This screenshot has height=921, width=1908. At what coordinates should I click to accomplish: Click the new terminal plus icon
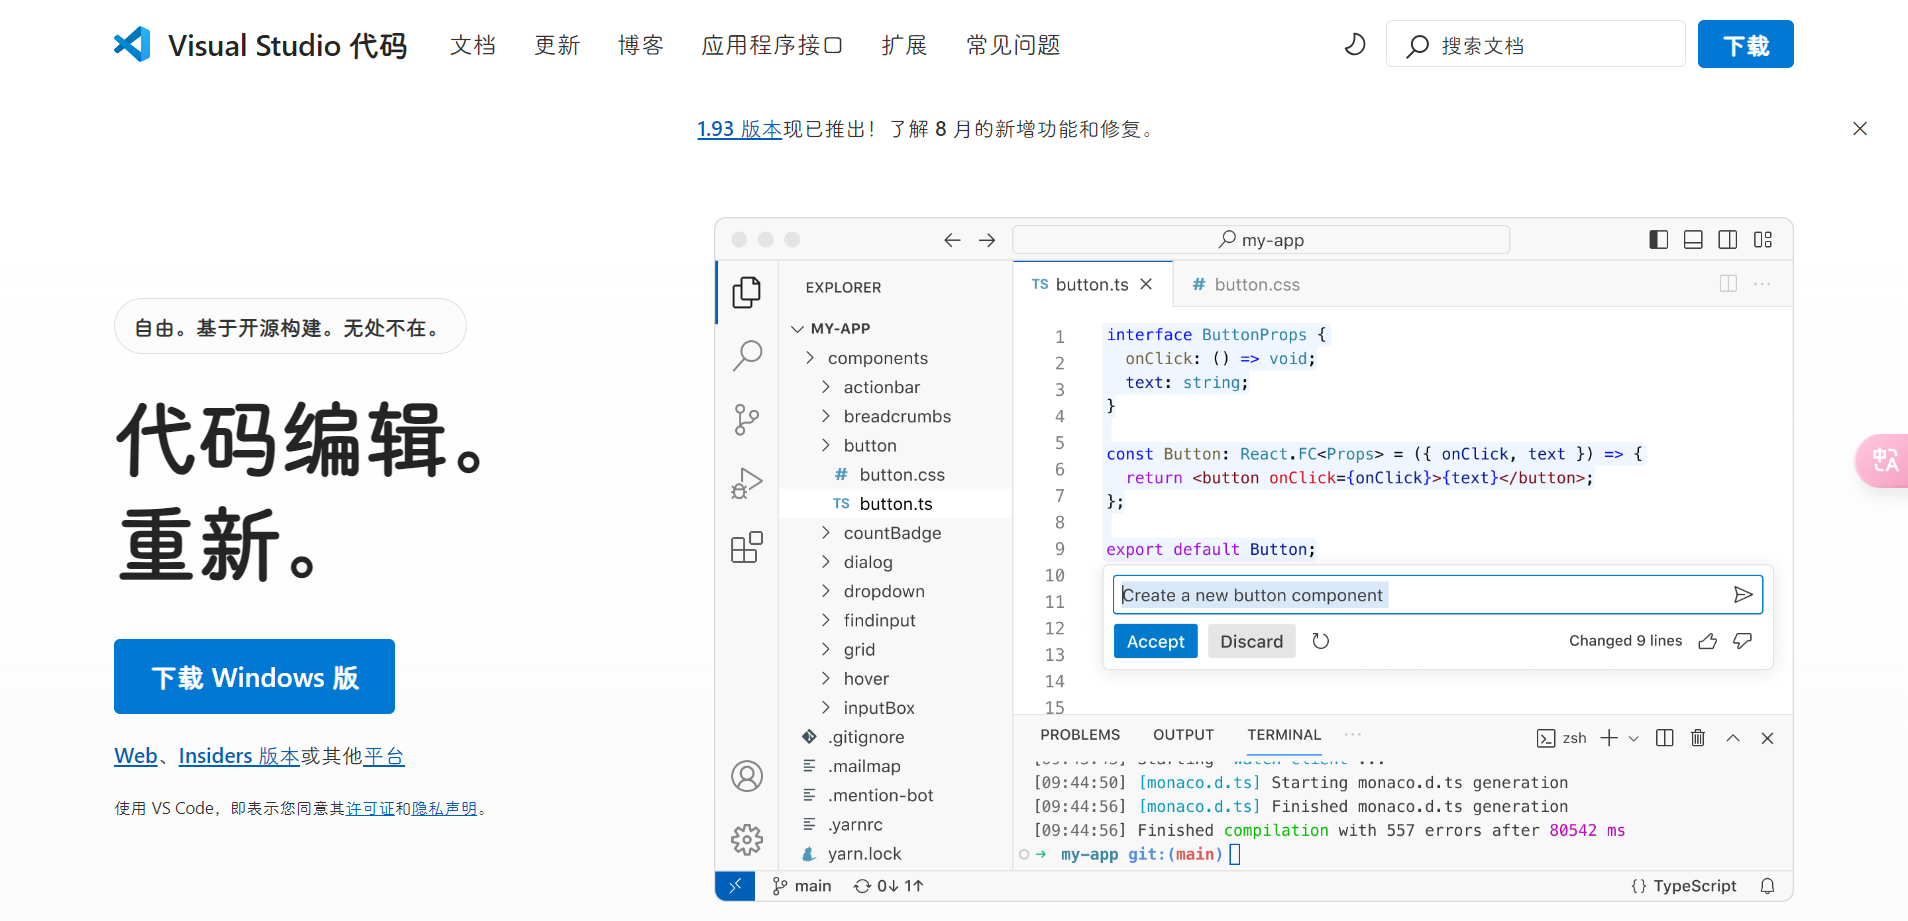point(1609,738)
